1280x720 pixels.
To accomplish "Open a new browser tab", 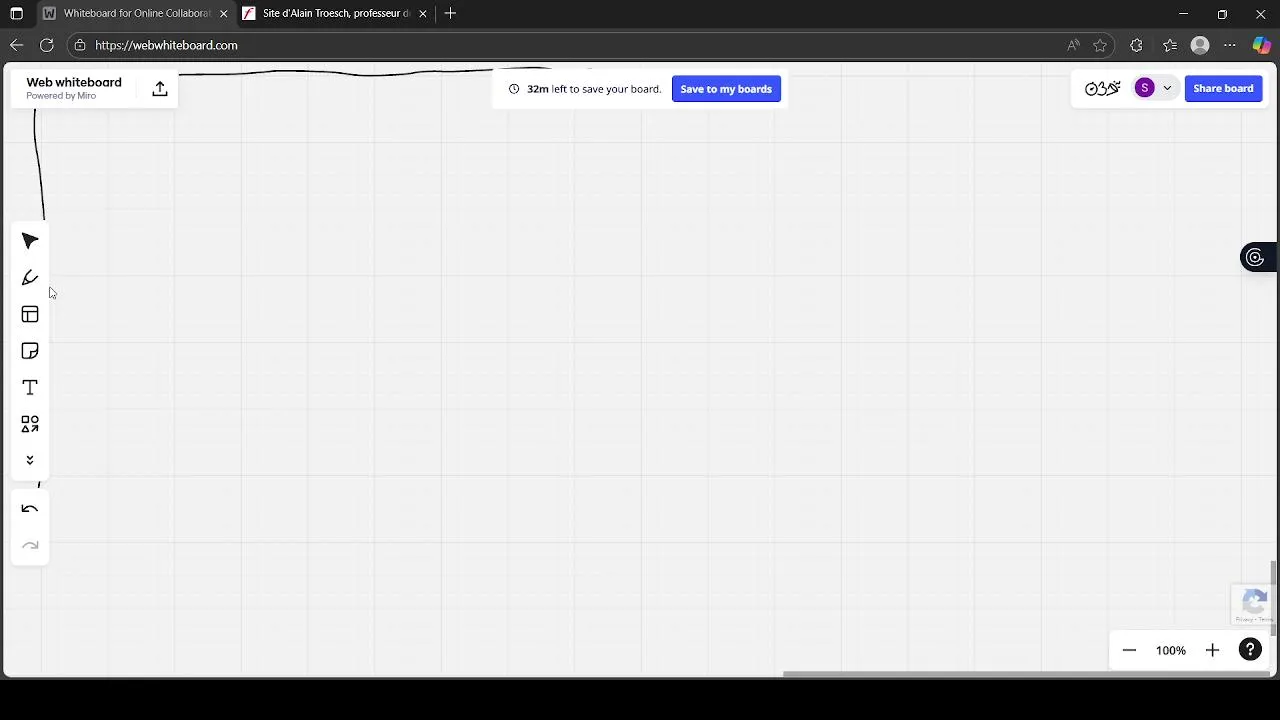I will [x=450, y=14].
